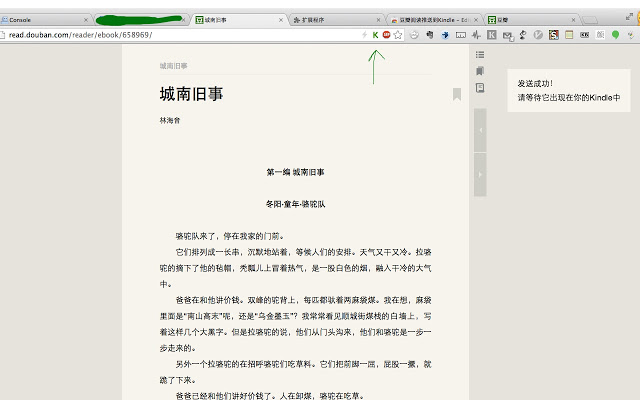The width and height of the screenshot is (640, 400).
Task: Click the red ABP stop-sign icon
Action: pos(387,35)
